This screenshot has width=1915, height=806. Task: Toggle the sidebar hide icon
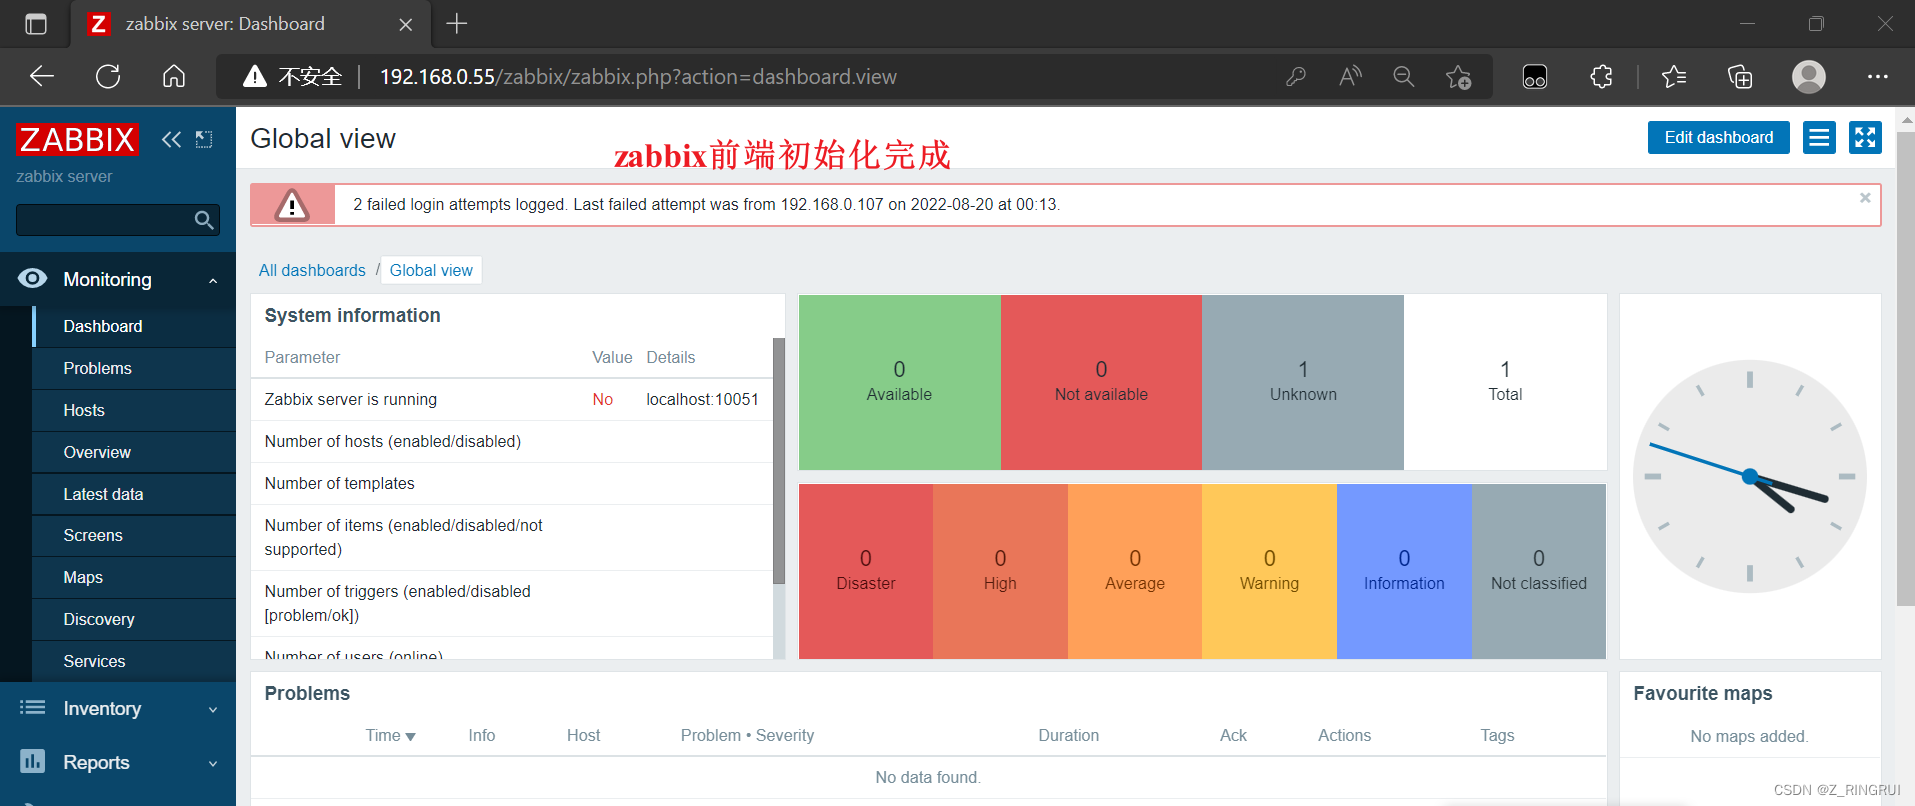click(204, 139)
